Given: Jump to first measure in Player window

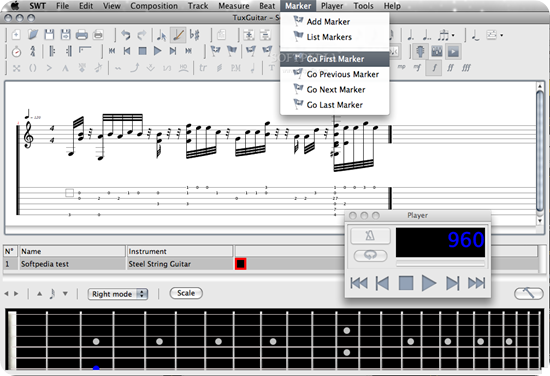Looking at the screenshot, I should tap(359, 283).
